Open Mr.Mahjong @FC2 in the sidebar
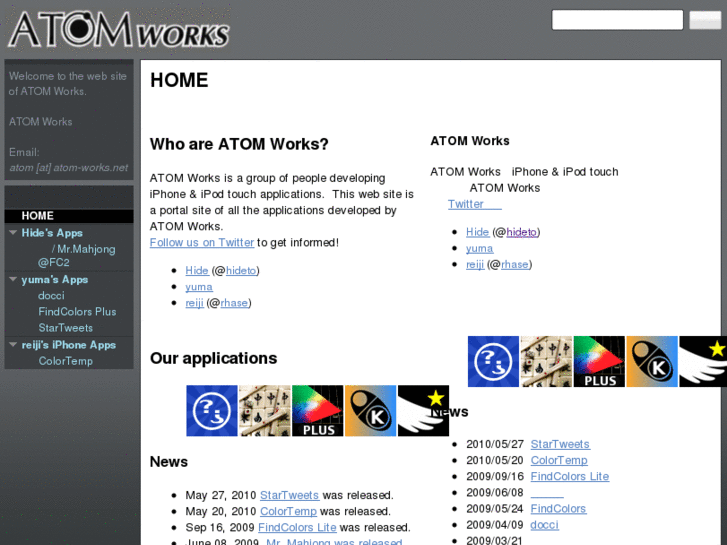 pos(77,256)
